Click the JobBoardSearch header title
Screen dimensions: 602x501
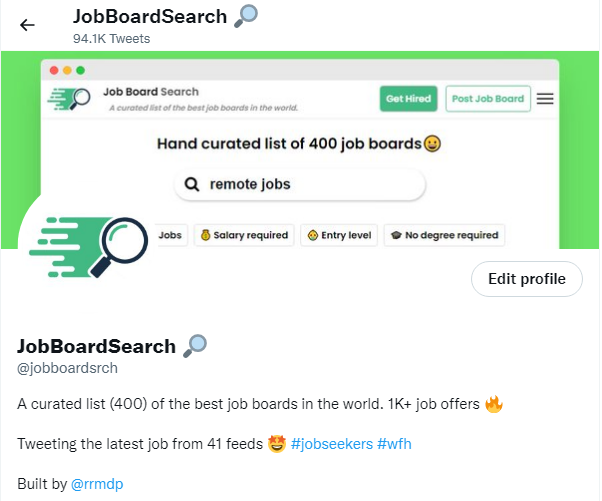(151, 16)
